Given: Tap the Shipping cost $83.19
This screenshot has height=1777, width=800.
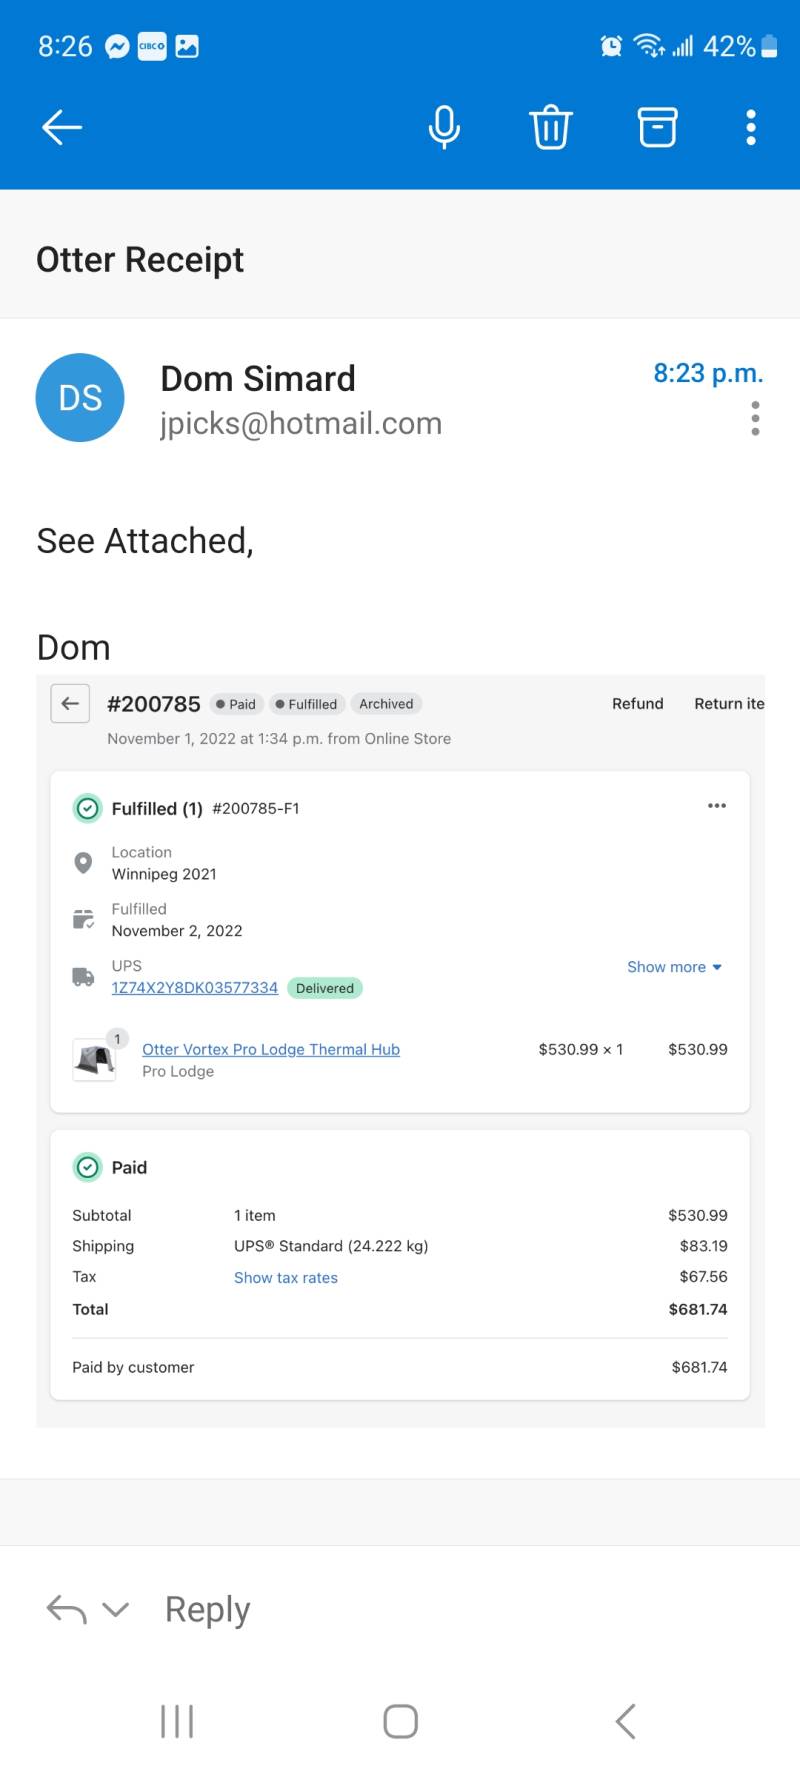Looking at the screenshot, I should (x=704, y=1246).
